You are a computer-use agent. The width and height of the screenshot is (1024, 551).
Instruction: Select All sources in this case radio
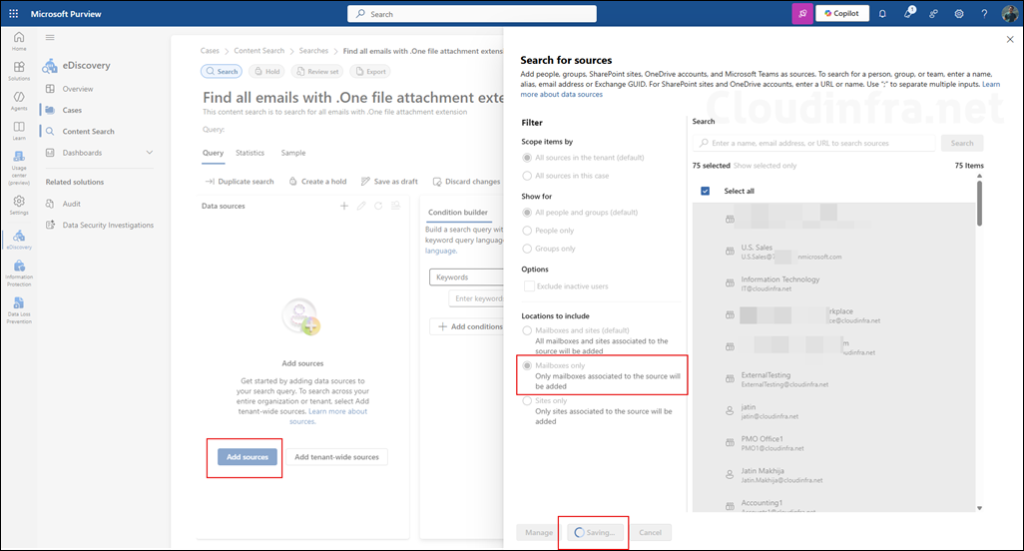(527, 176)
